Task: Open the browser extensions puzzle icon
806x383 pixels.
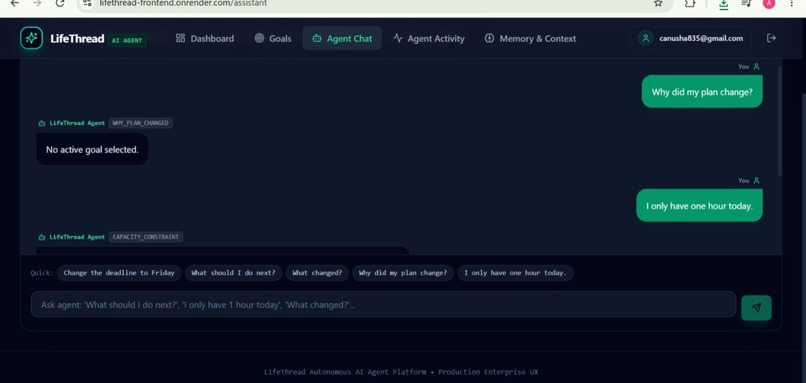Action: pos(690,4)
